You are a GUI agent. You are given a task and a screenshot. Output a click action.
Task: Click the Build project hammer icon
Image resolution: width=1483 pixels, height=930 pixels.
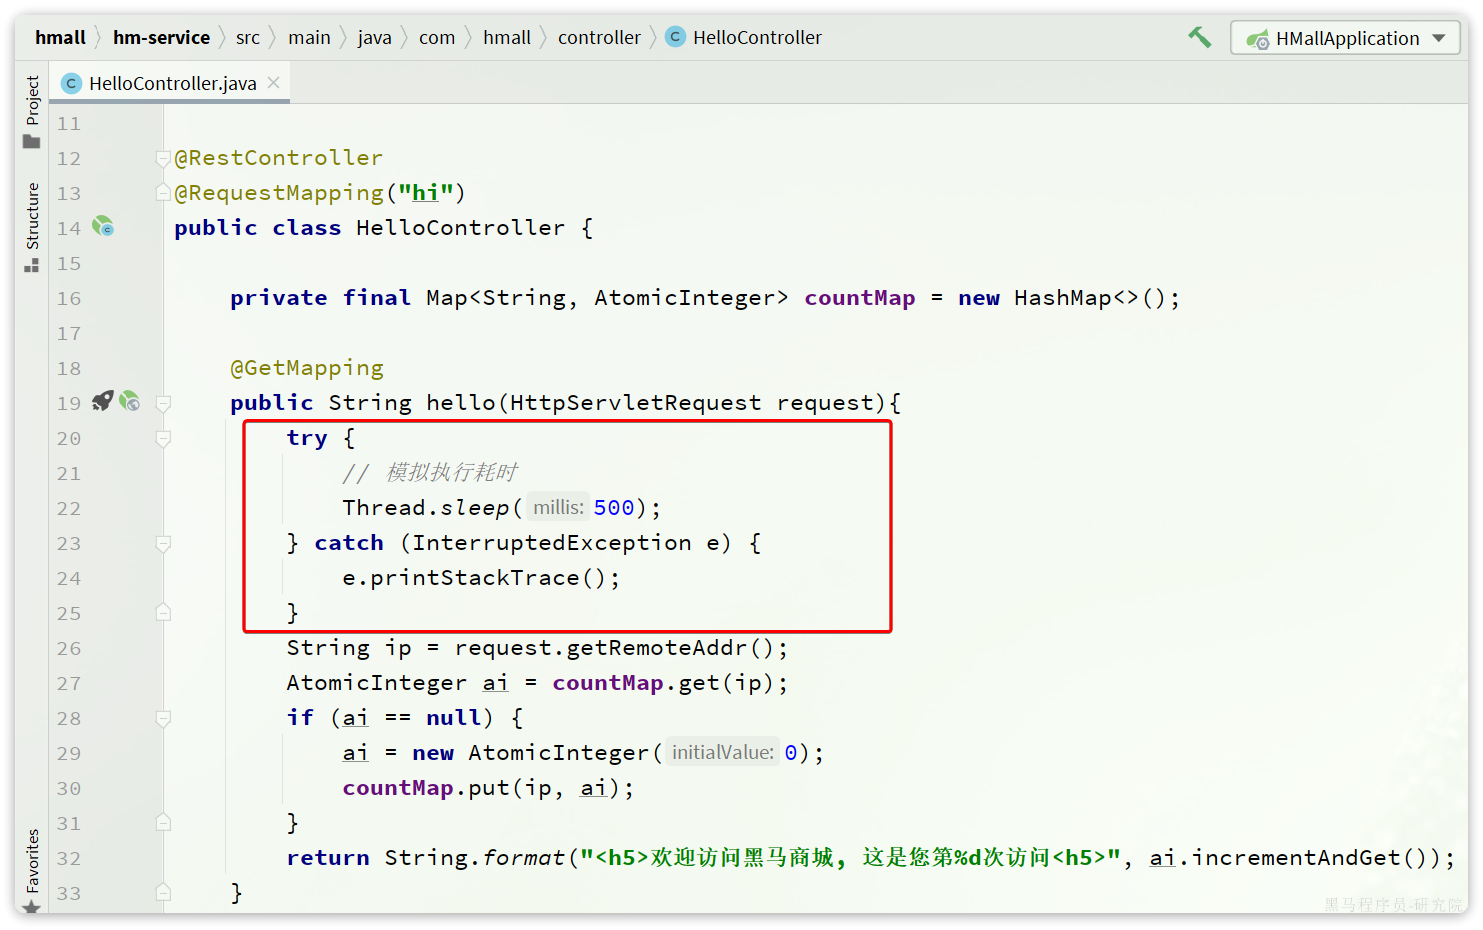pos(1199,38)
